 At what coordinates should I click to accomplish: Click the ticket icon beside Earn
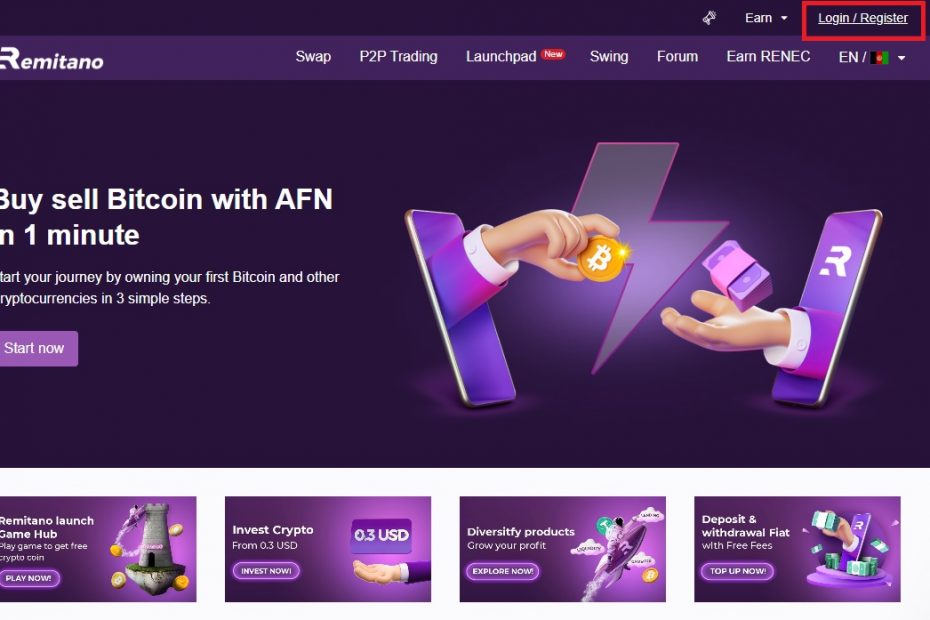(x=709, y=18)
